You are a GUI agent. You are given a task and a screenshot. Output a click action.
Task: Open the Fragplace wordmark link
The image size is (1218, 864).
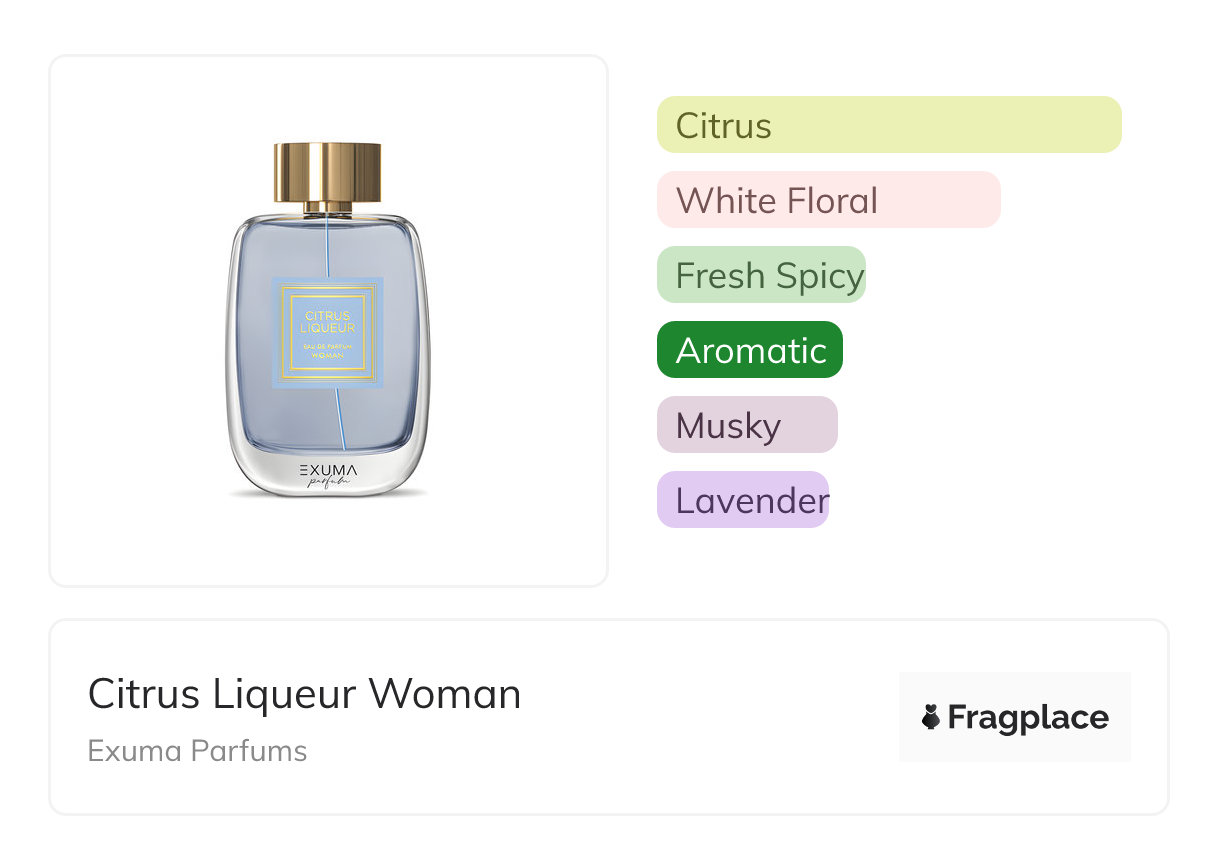coord(1028,717)
